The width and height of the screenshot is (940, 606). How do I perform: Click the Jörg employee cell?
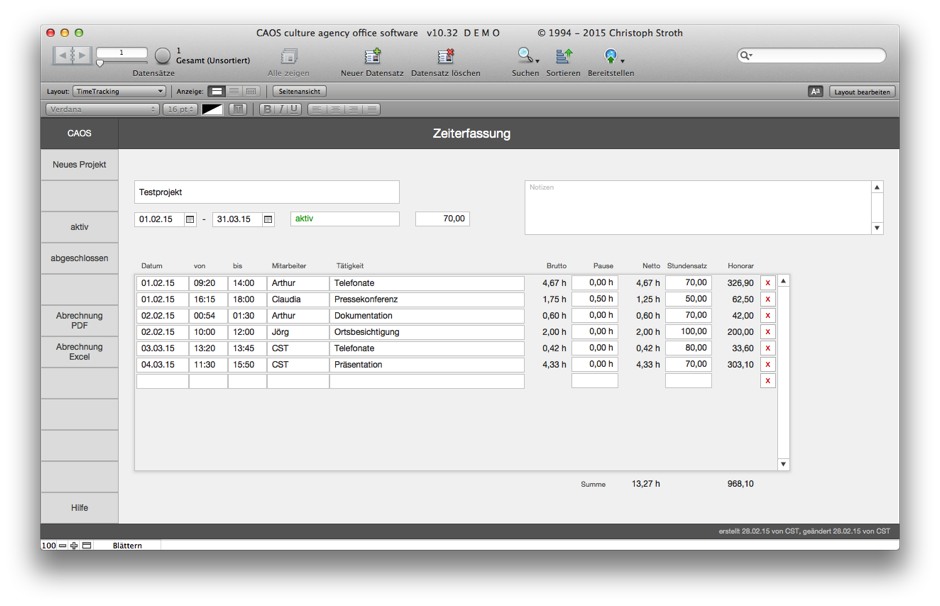(x=298, y=331)
